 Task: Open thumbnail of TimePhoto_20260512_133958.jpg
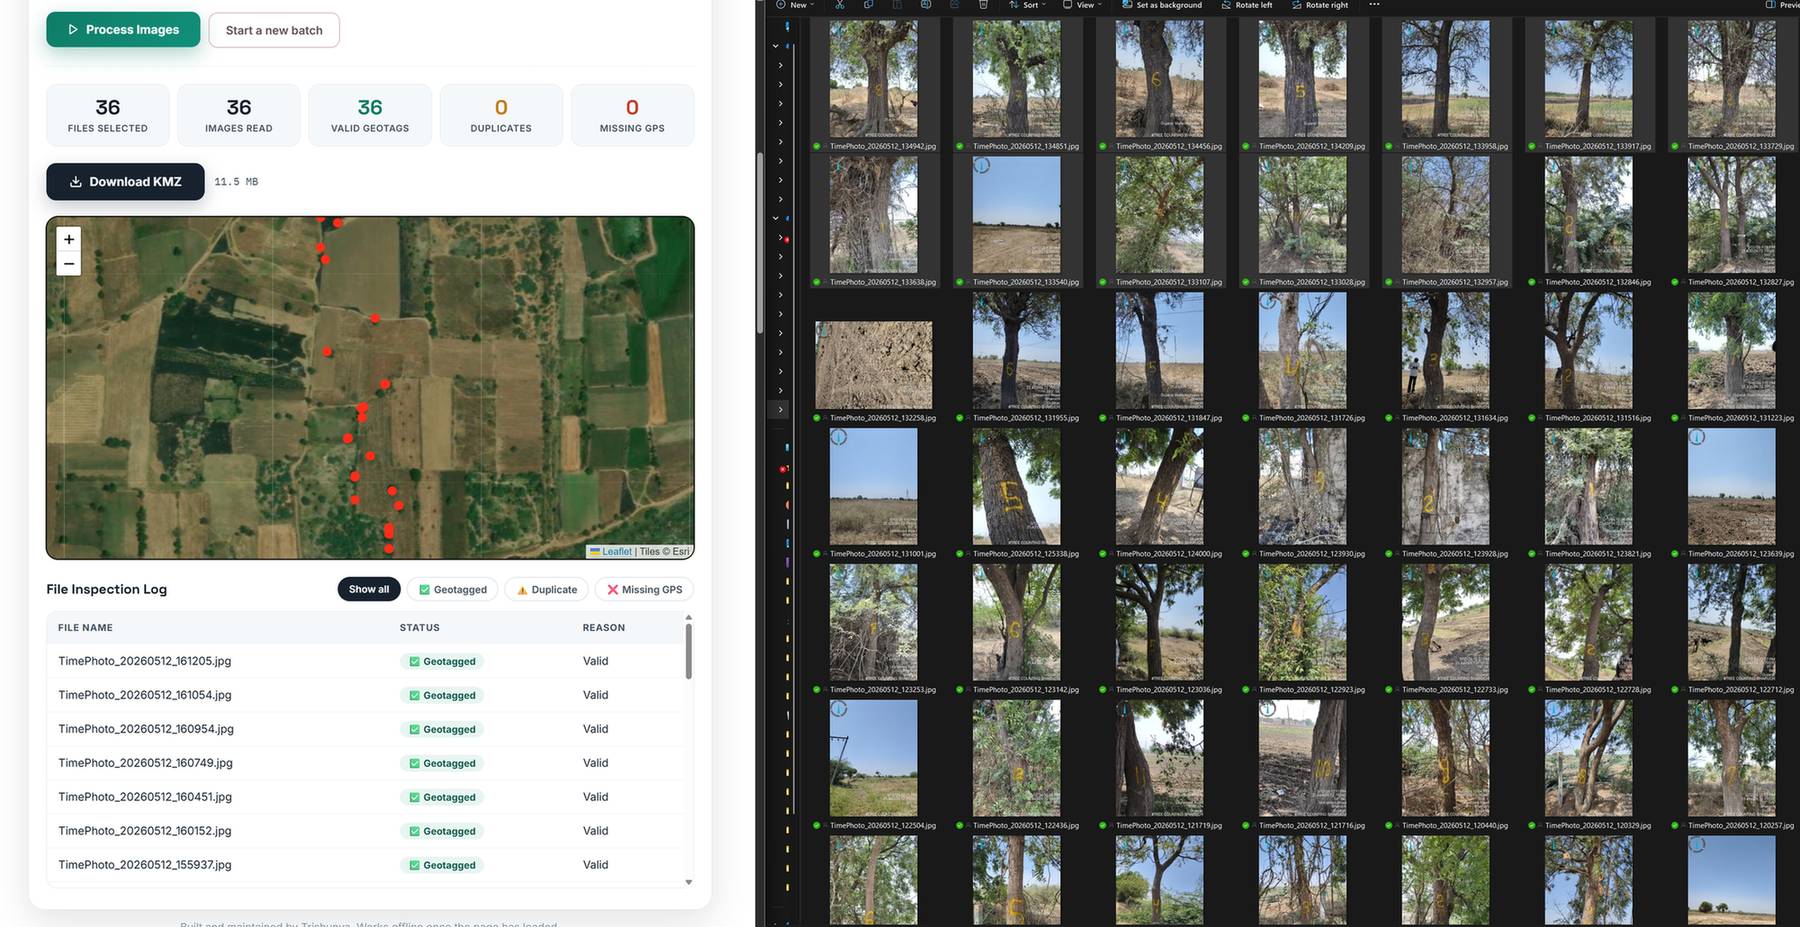point(1445,80)
